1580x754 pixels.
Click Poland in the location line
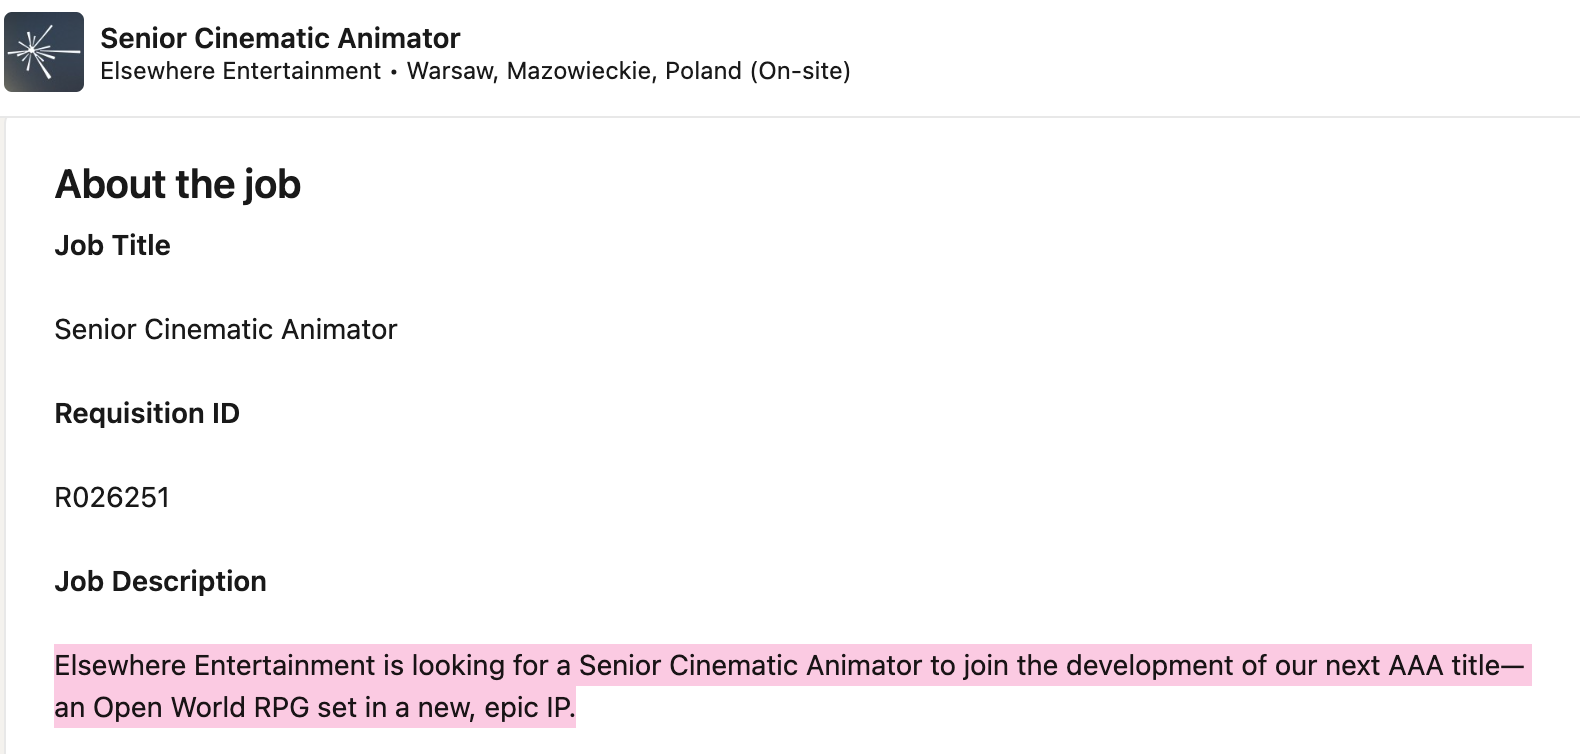(703, 71)
